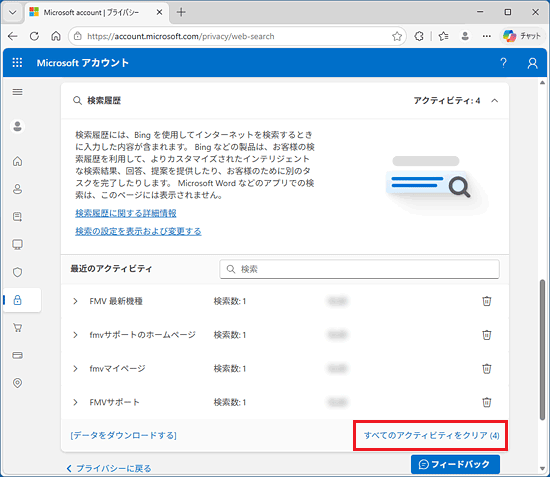
Task: Delete the 'FMVサポート' search entry
Action: [x=487, y=402]
